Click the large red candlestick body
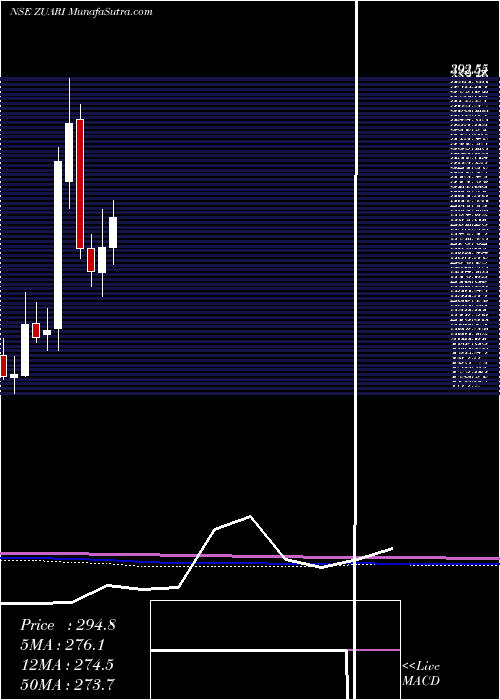The image size is (500, 700). (80, 184)
